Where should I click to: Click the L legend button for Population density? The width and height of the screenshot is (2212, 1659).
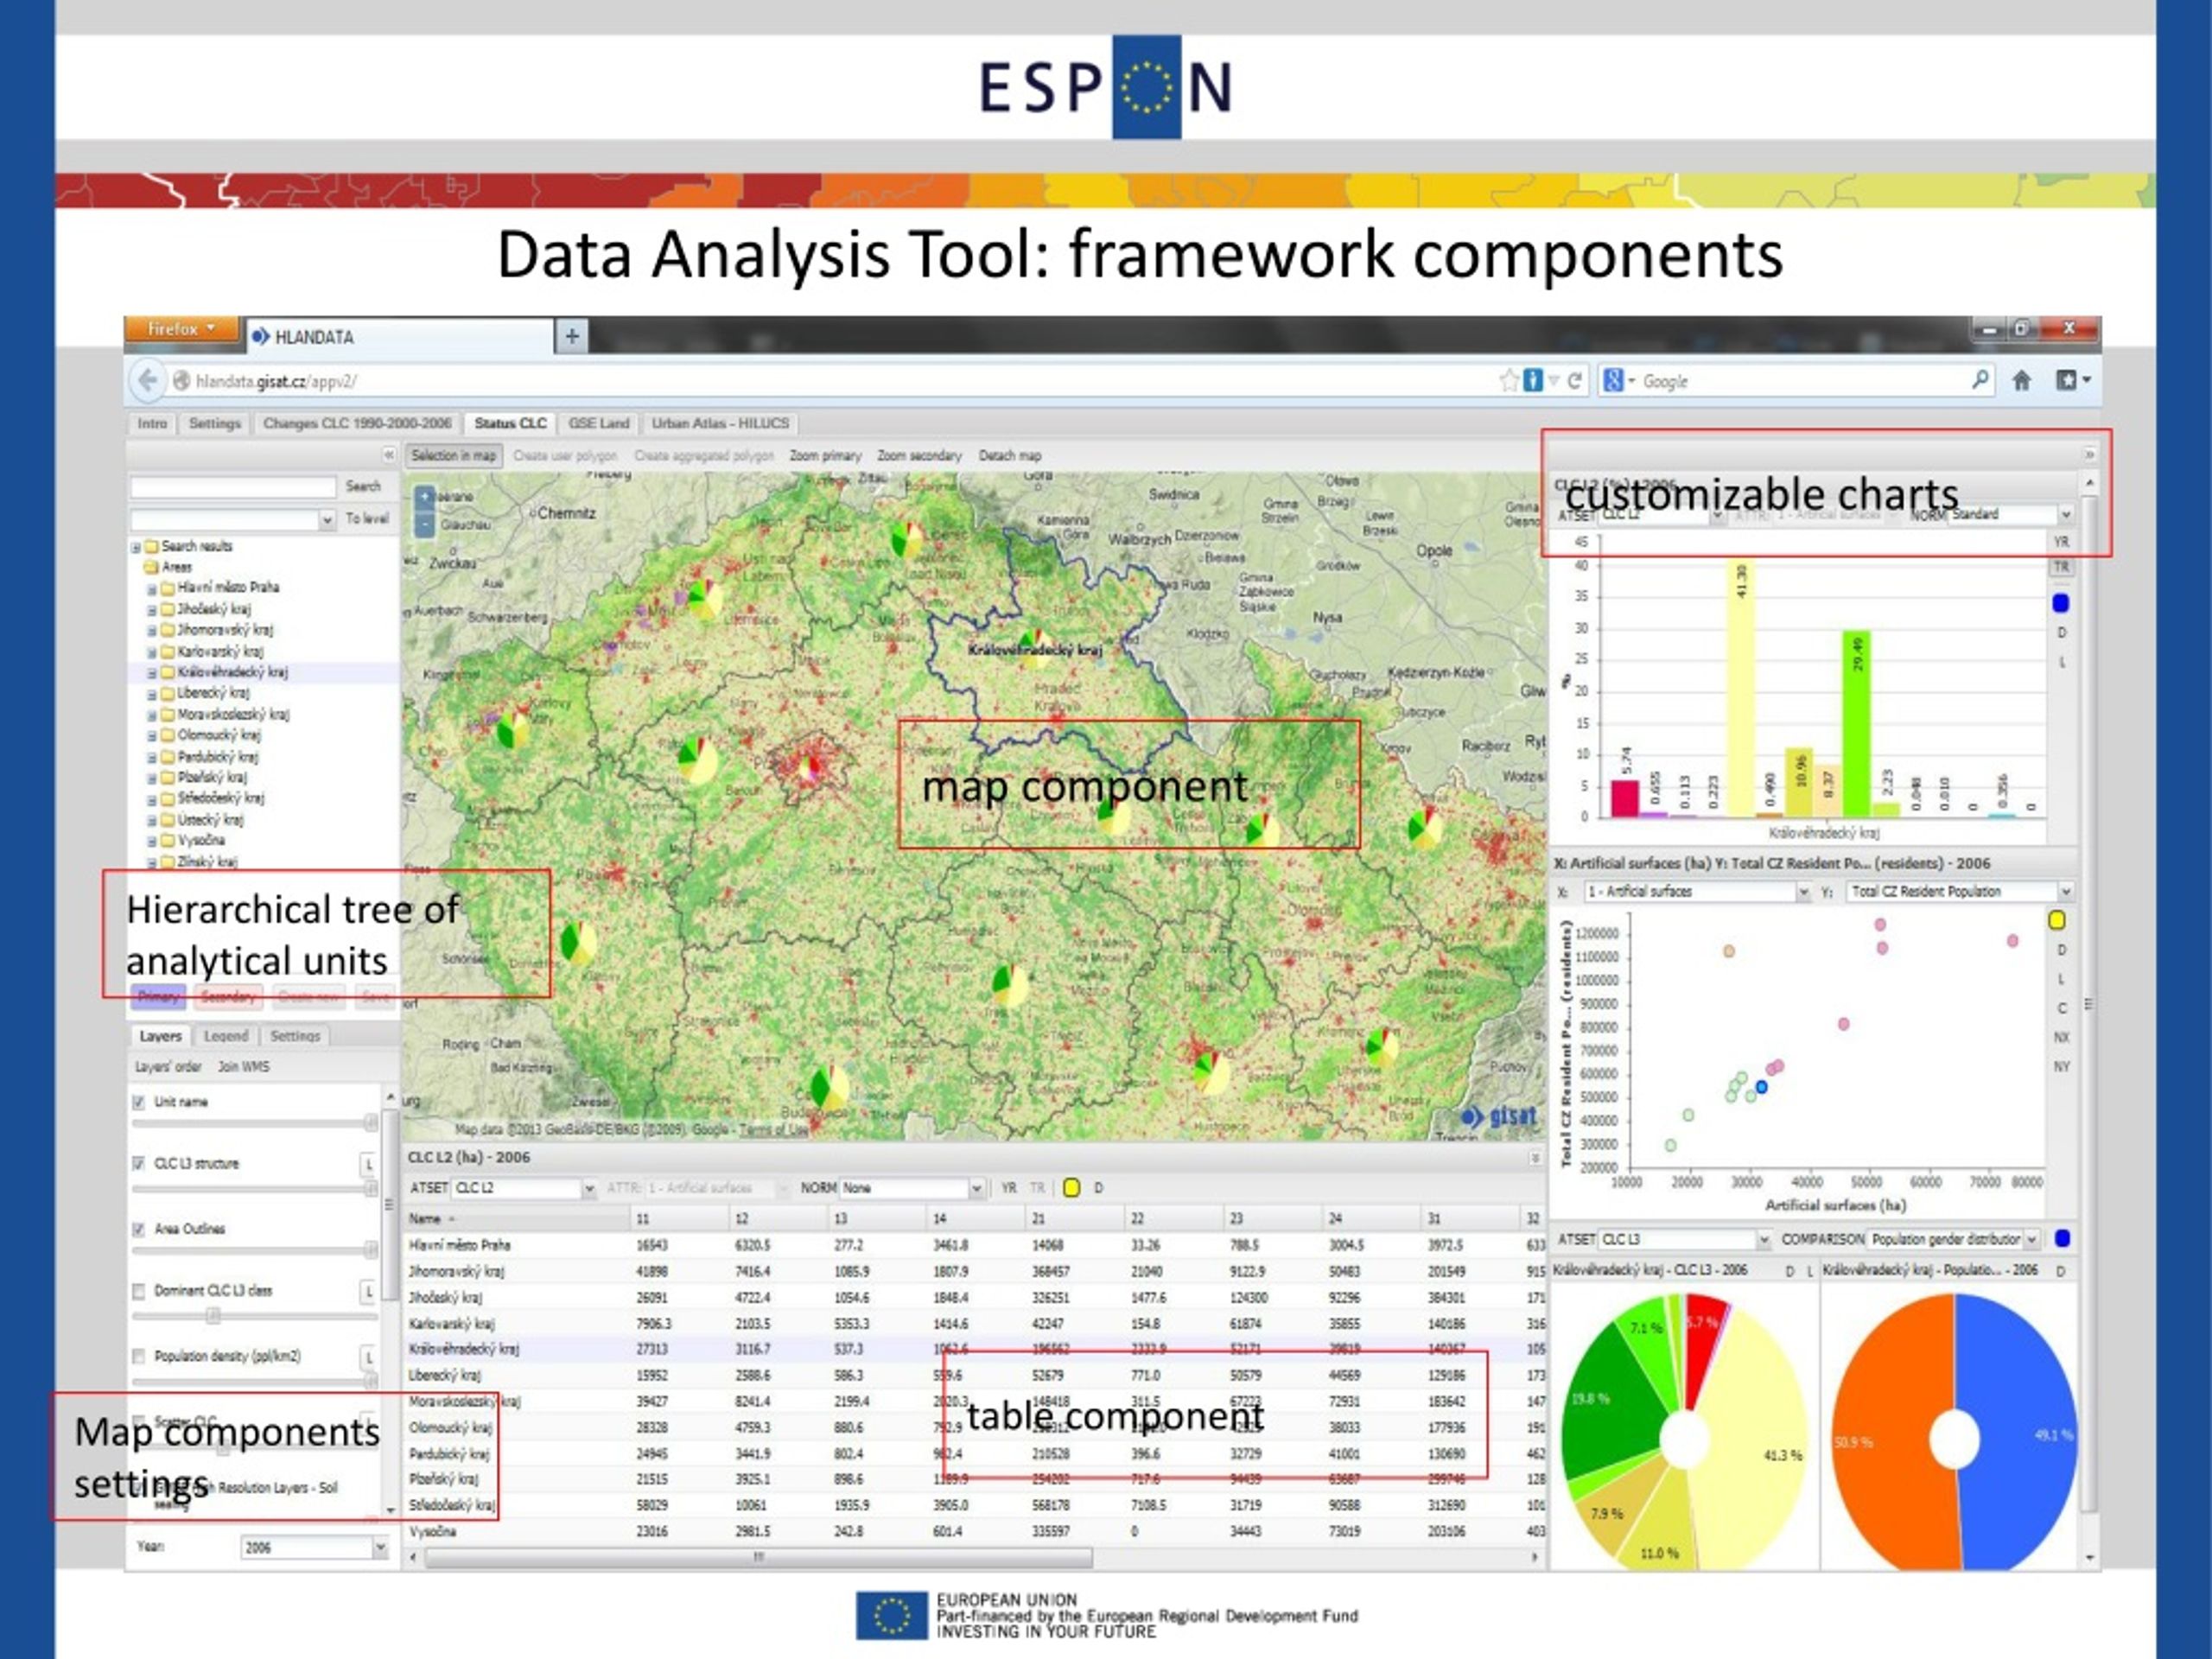coord(368,1357)
